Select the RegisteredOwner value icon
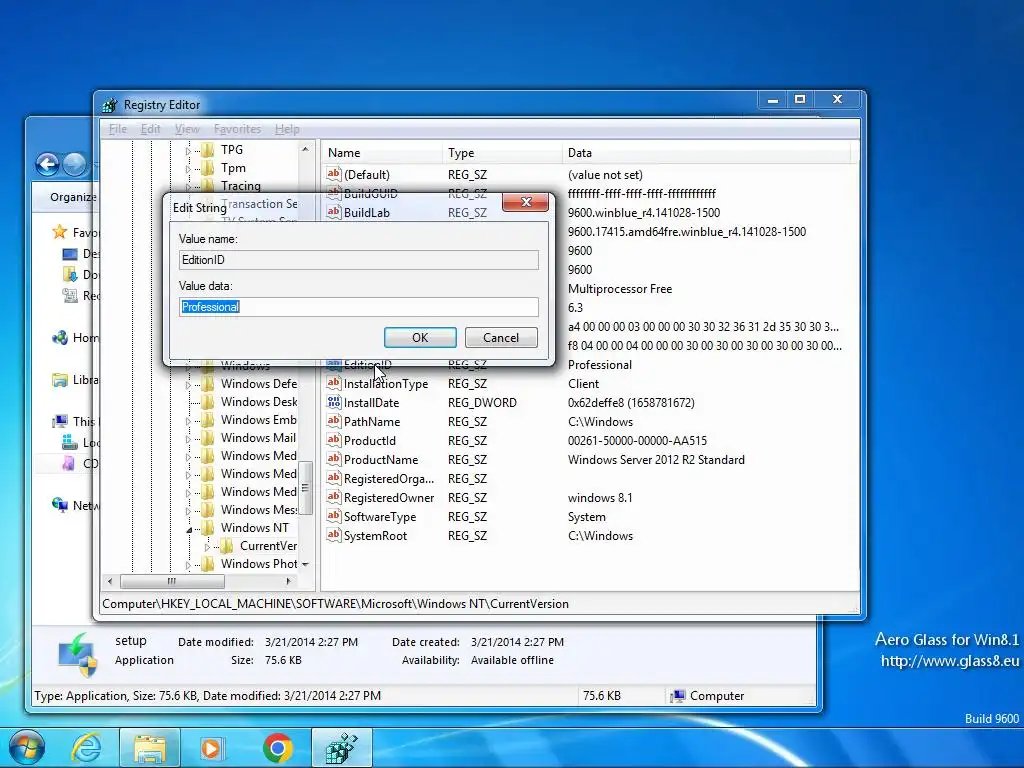Viewport: 1024px width, 768px height. (334, 497)
